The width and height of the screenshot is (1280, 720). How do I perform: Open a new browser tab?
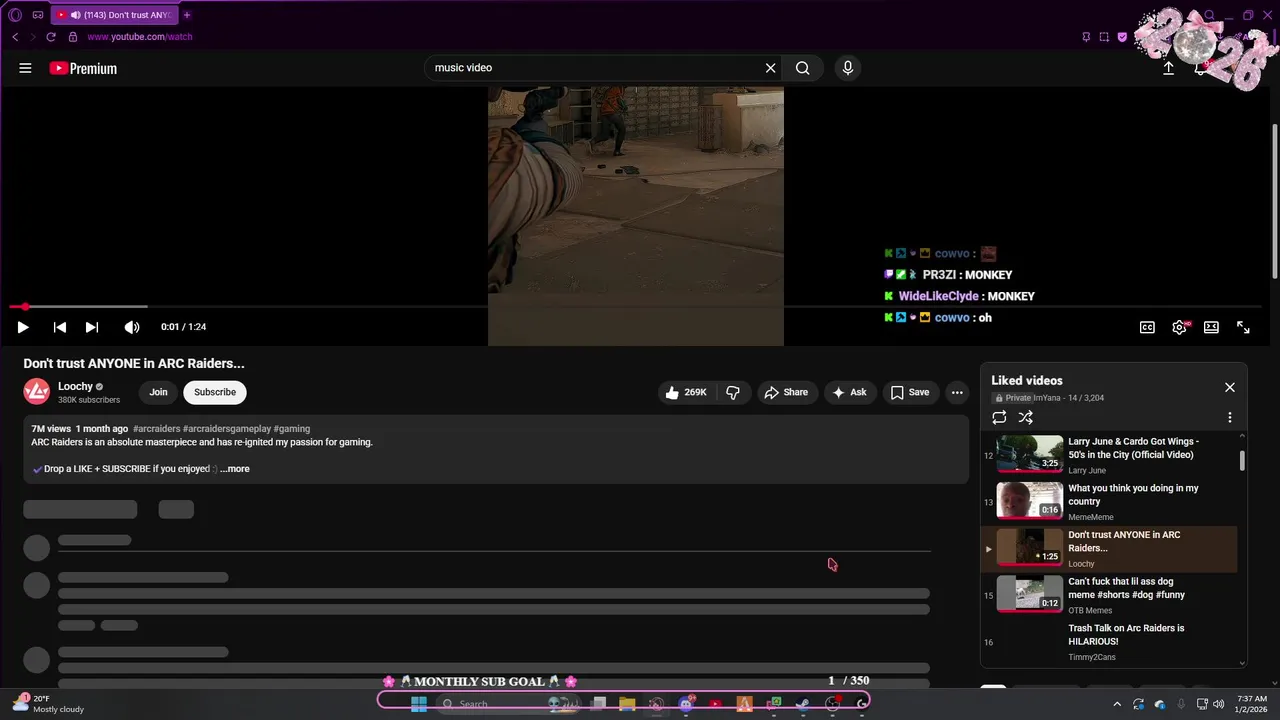(187, 15)
